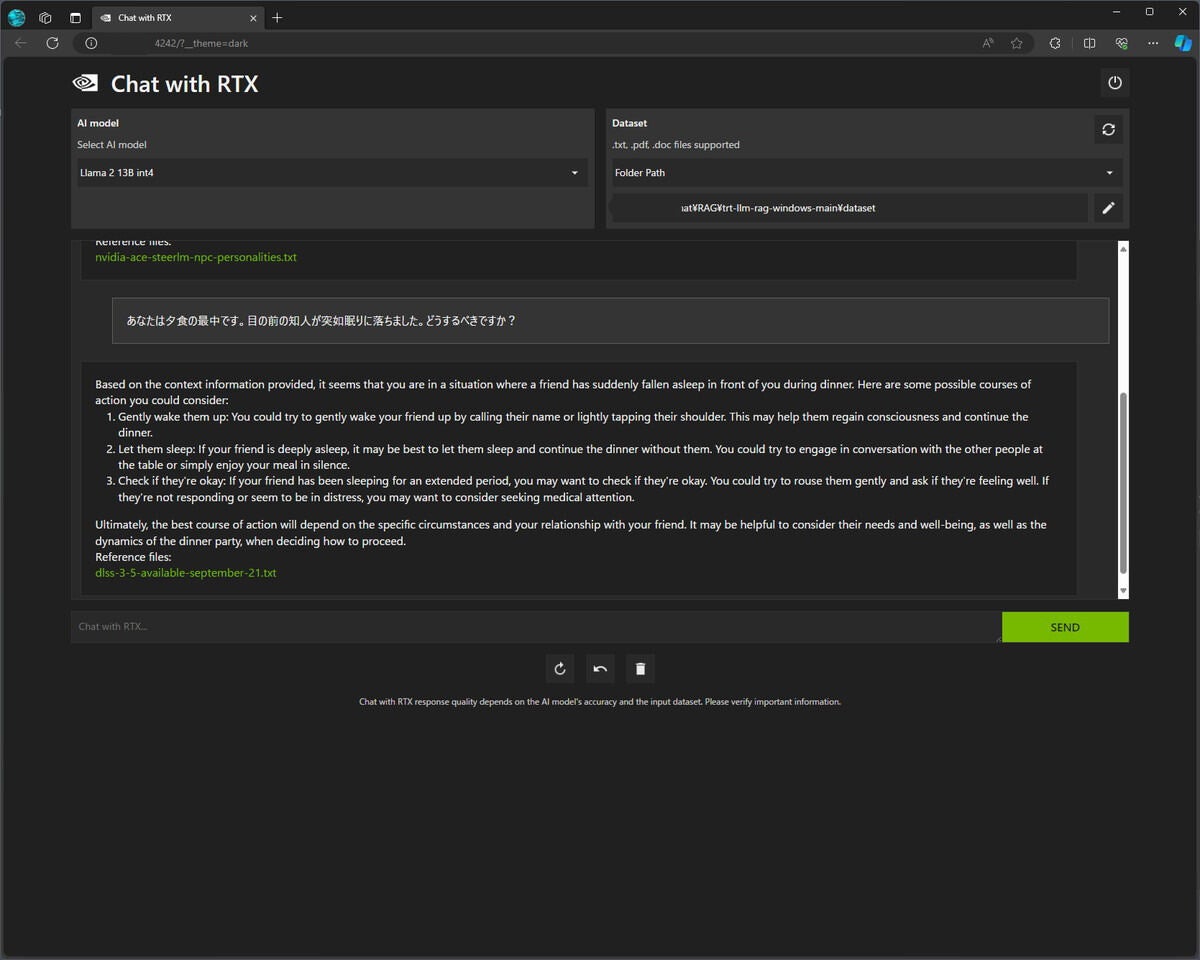Screen dimensions: 1200x960
Task: Open split screen from the browser toolbar
Action: click(1089, 43)
